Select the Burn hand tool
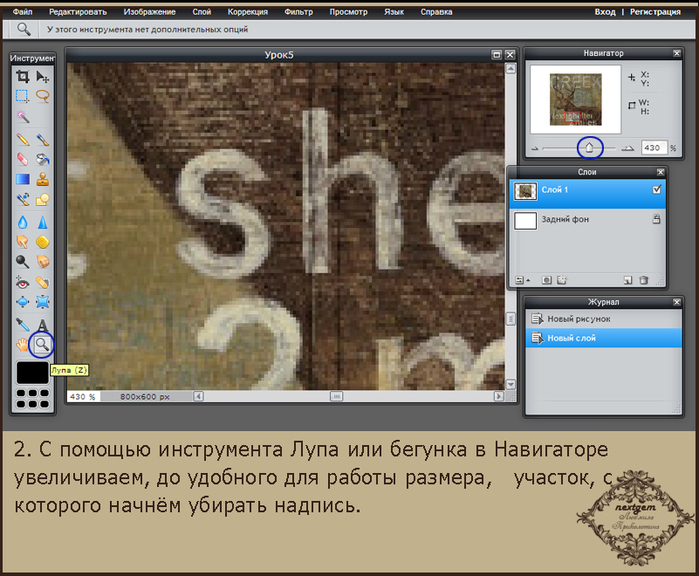The image size is (699, 576). (x=43, y=262)
